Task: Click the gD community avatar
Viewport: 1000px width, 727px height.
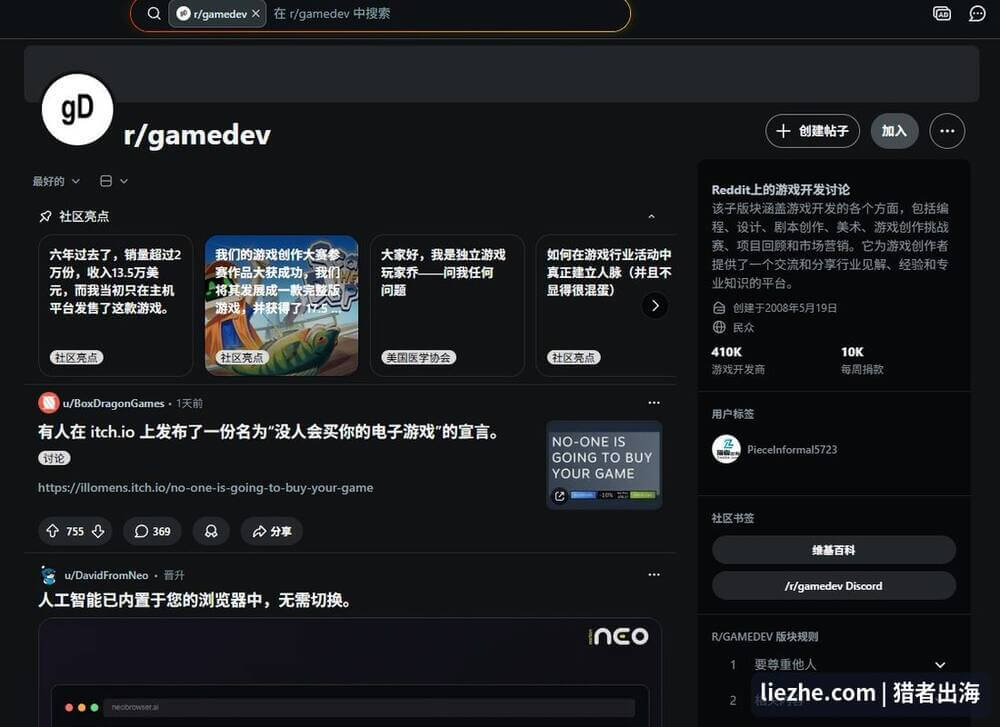Action: tap(77, 109)
